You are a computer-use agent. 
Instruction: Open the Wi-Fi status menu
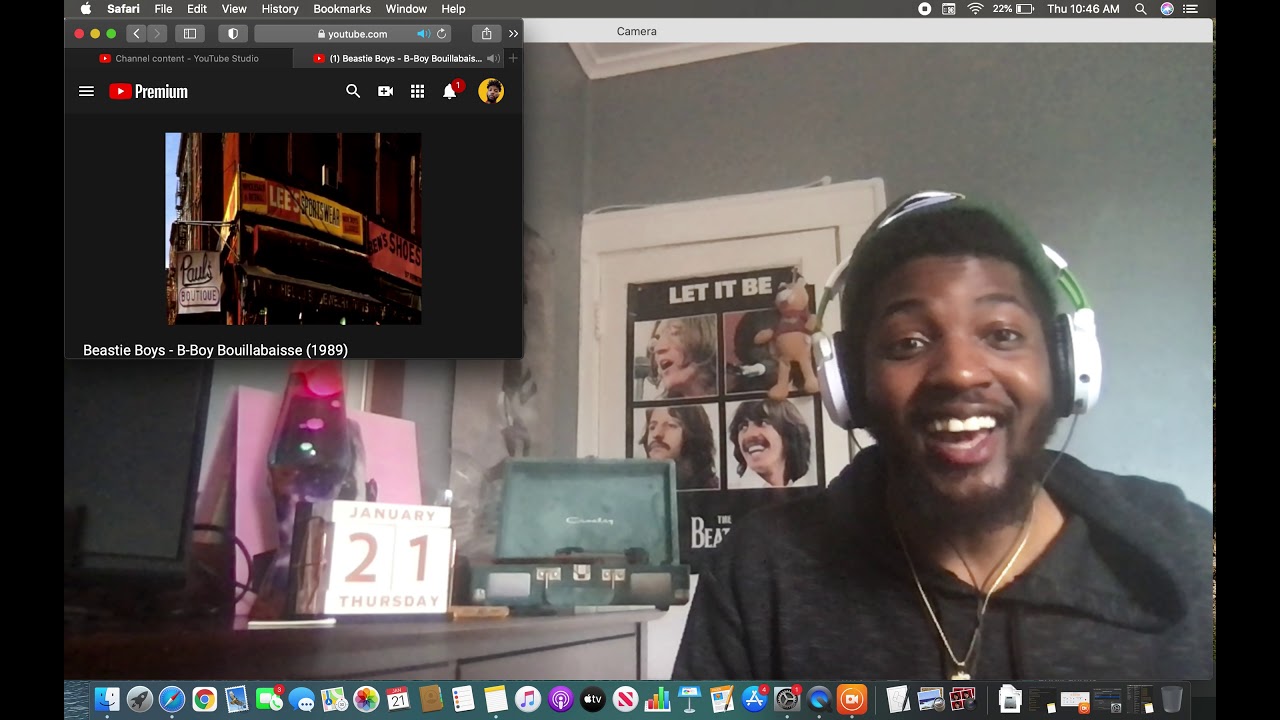[975, 9]
